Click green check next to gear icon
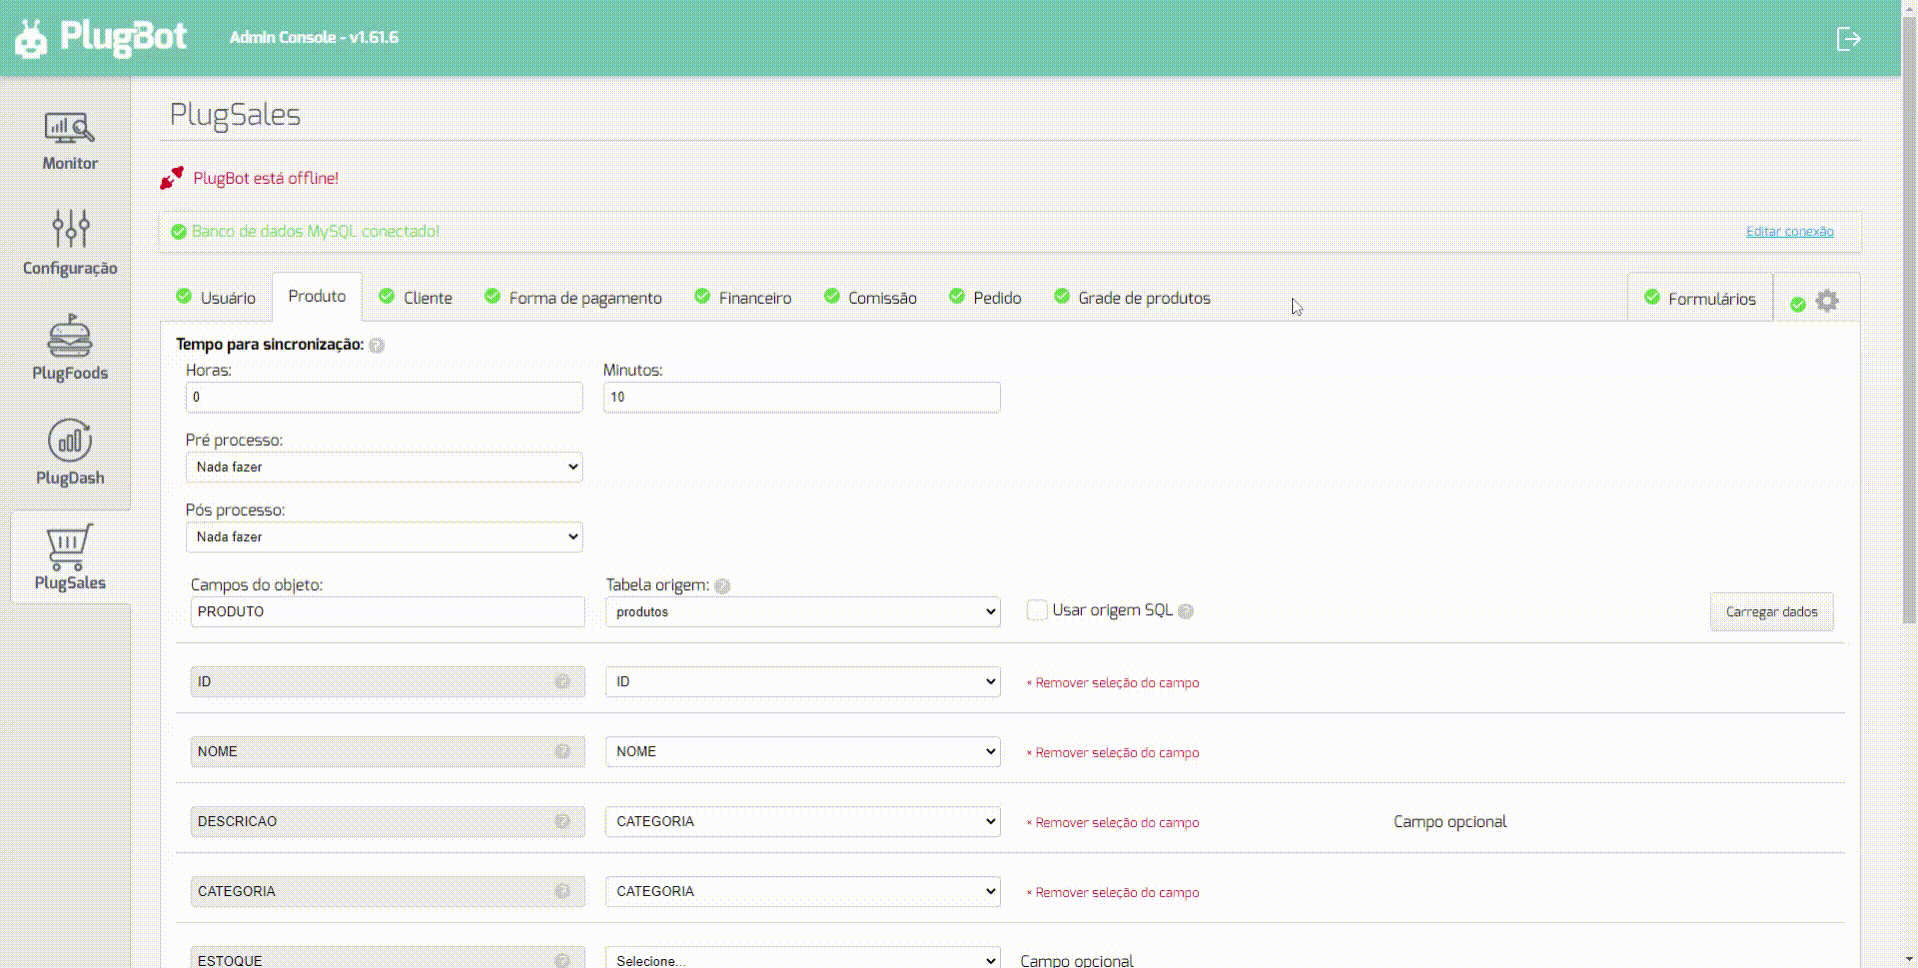 coord(1798,304)
